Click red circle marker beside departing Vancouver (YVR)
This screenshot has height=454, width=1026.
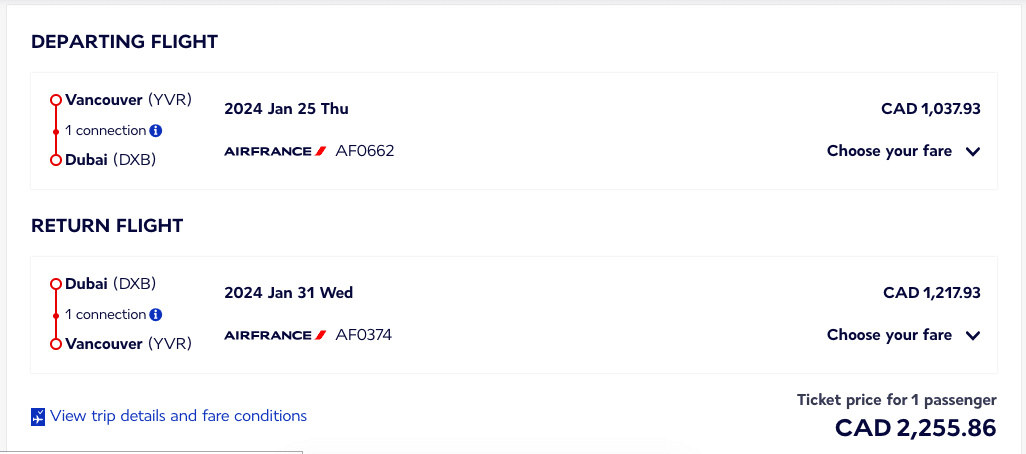56,100
